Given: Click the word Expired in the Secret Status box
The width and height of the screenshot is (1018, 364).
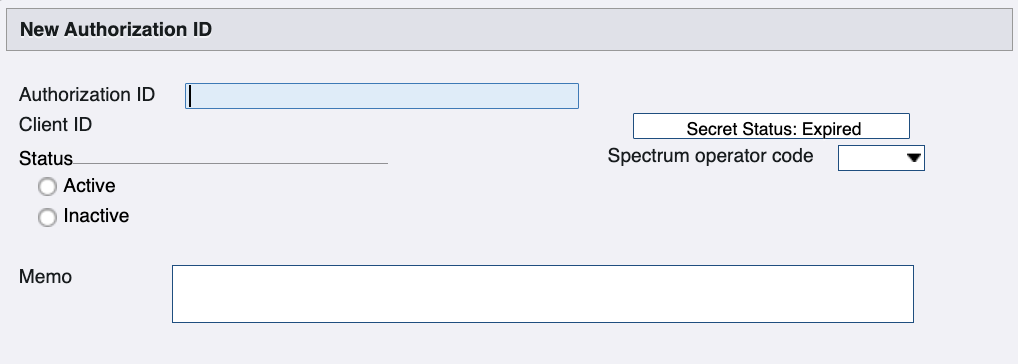Looking at the screenshot, I should [x=832, y=129].
